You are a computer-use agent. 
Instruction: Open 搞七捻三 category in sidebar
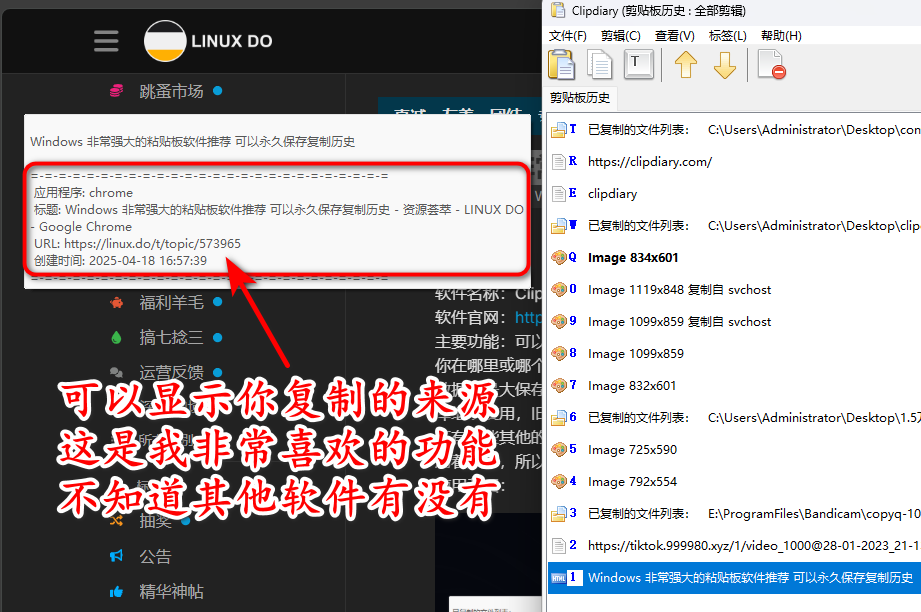(171, 338)
